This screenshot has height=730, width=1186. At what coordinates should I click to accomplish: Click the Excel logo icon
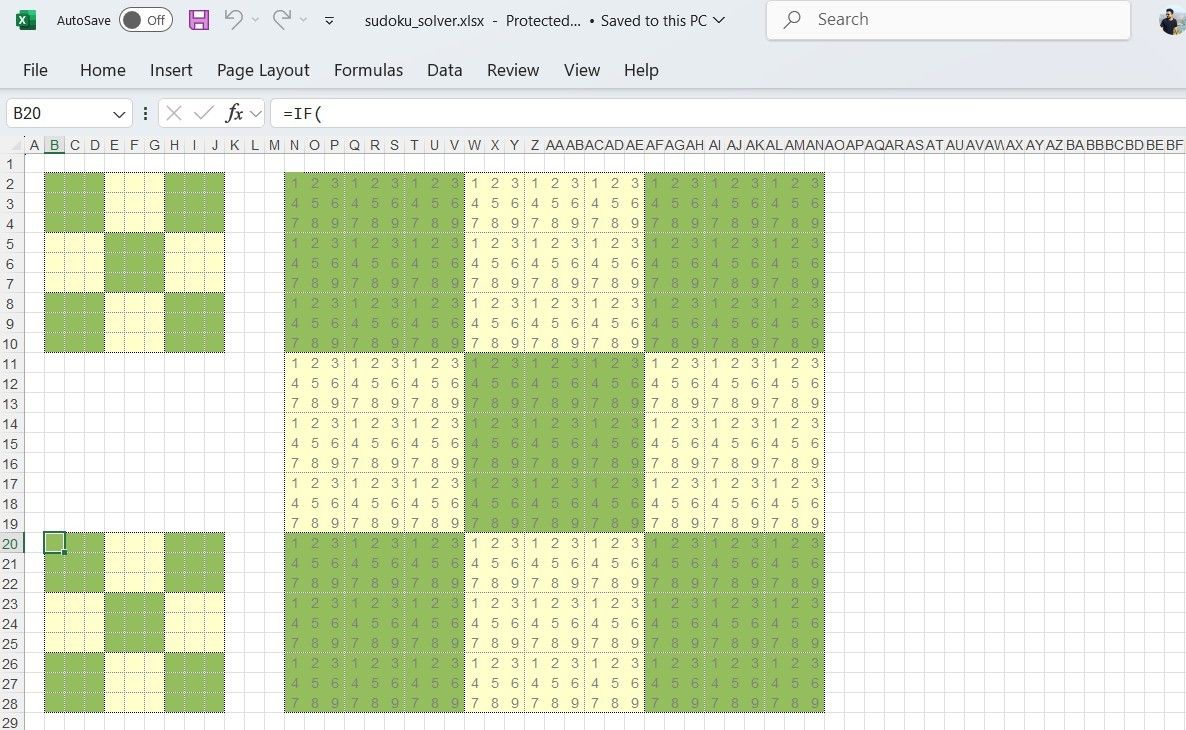pyautogui.click(x=26, y=20)
